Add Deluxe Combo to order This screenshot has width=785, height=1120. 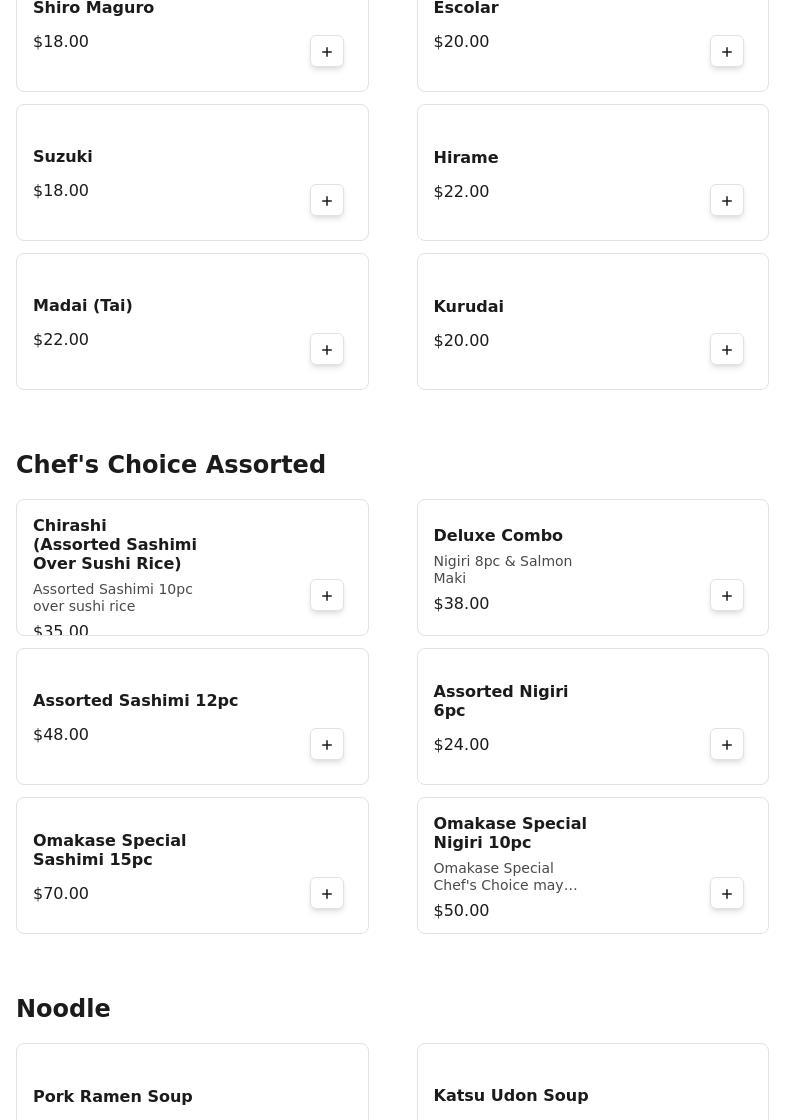tap(727, 596)
